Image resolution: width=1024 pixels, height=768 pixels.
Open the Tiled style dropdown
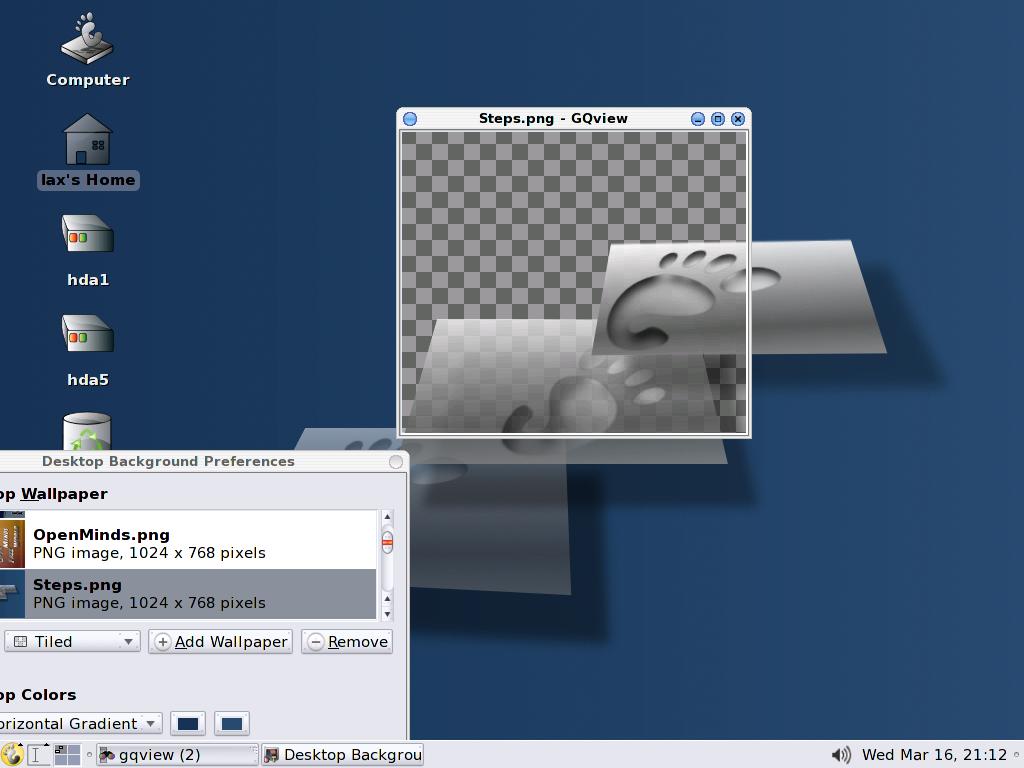coord(72,642)
